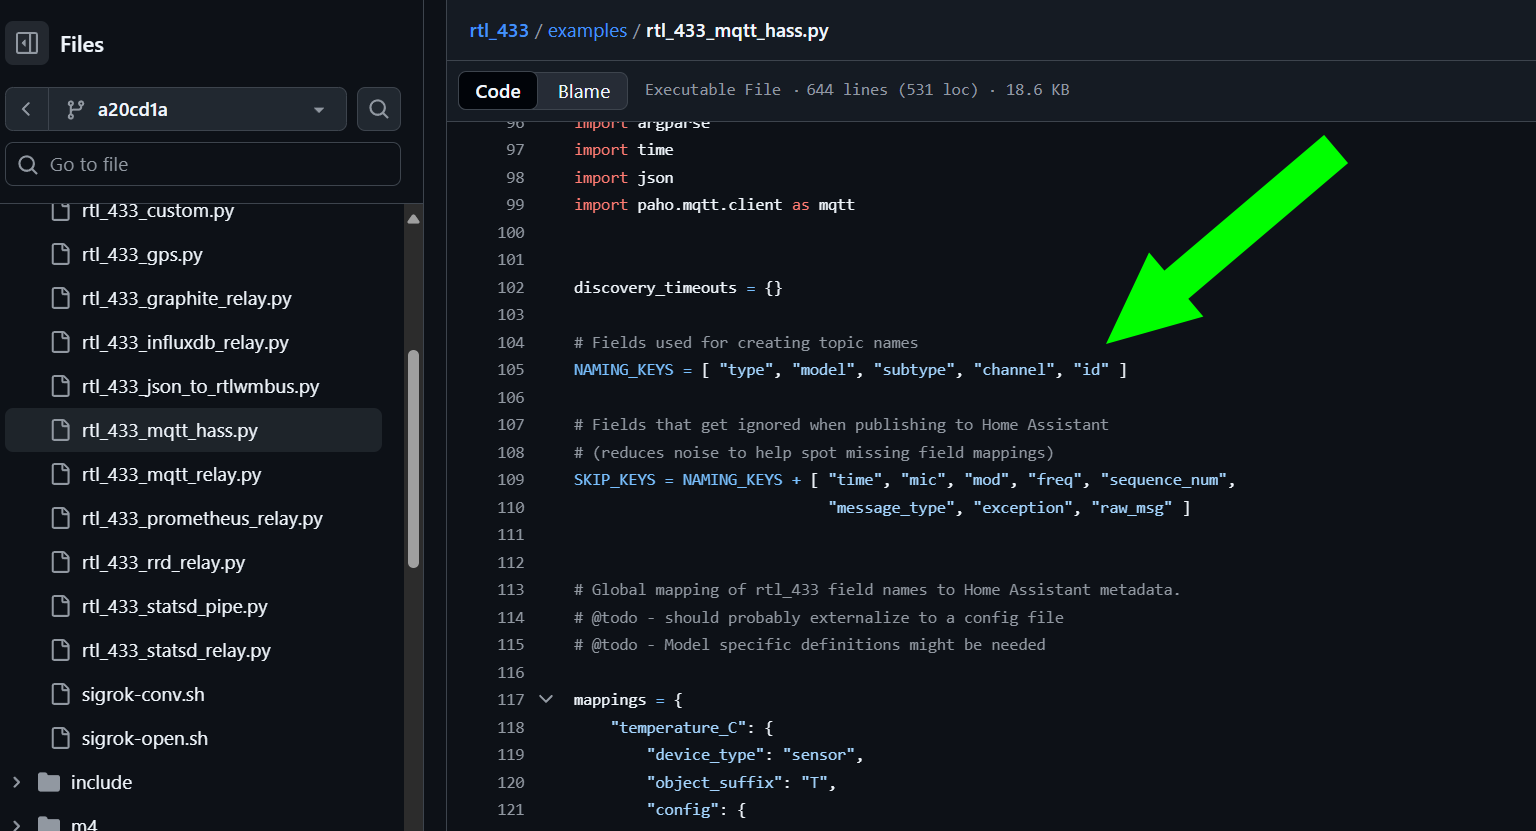Click file icon of rtl_433_prometheus_relay.py

click(61, 518)
